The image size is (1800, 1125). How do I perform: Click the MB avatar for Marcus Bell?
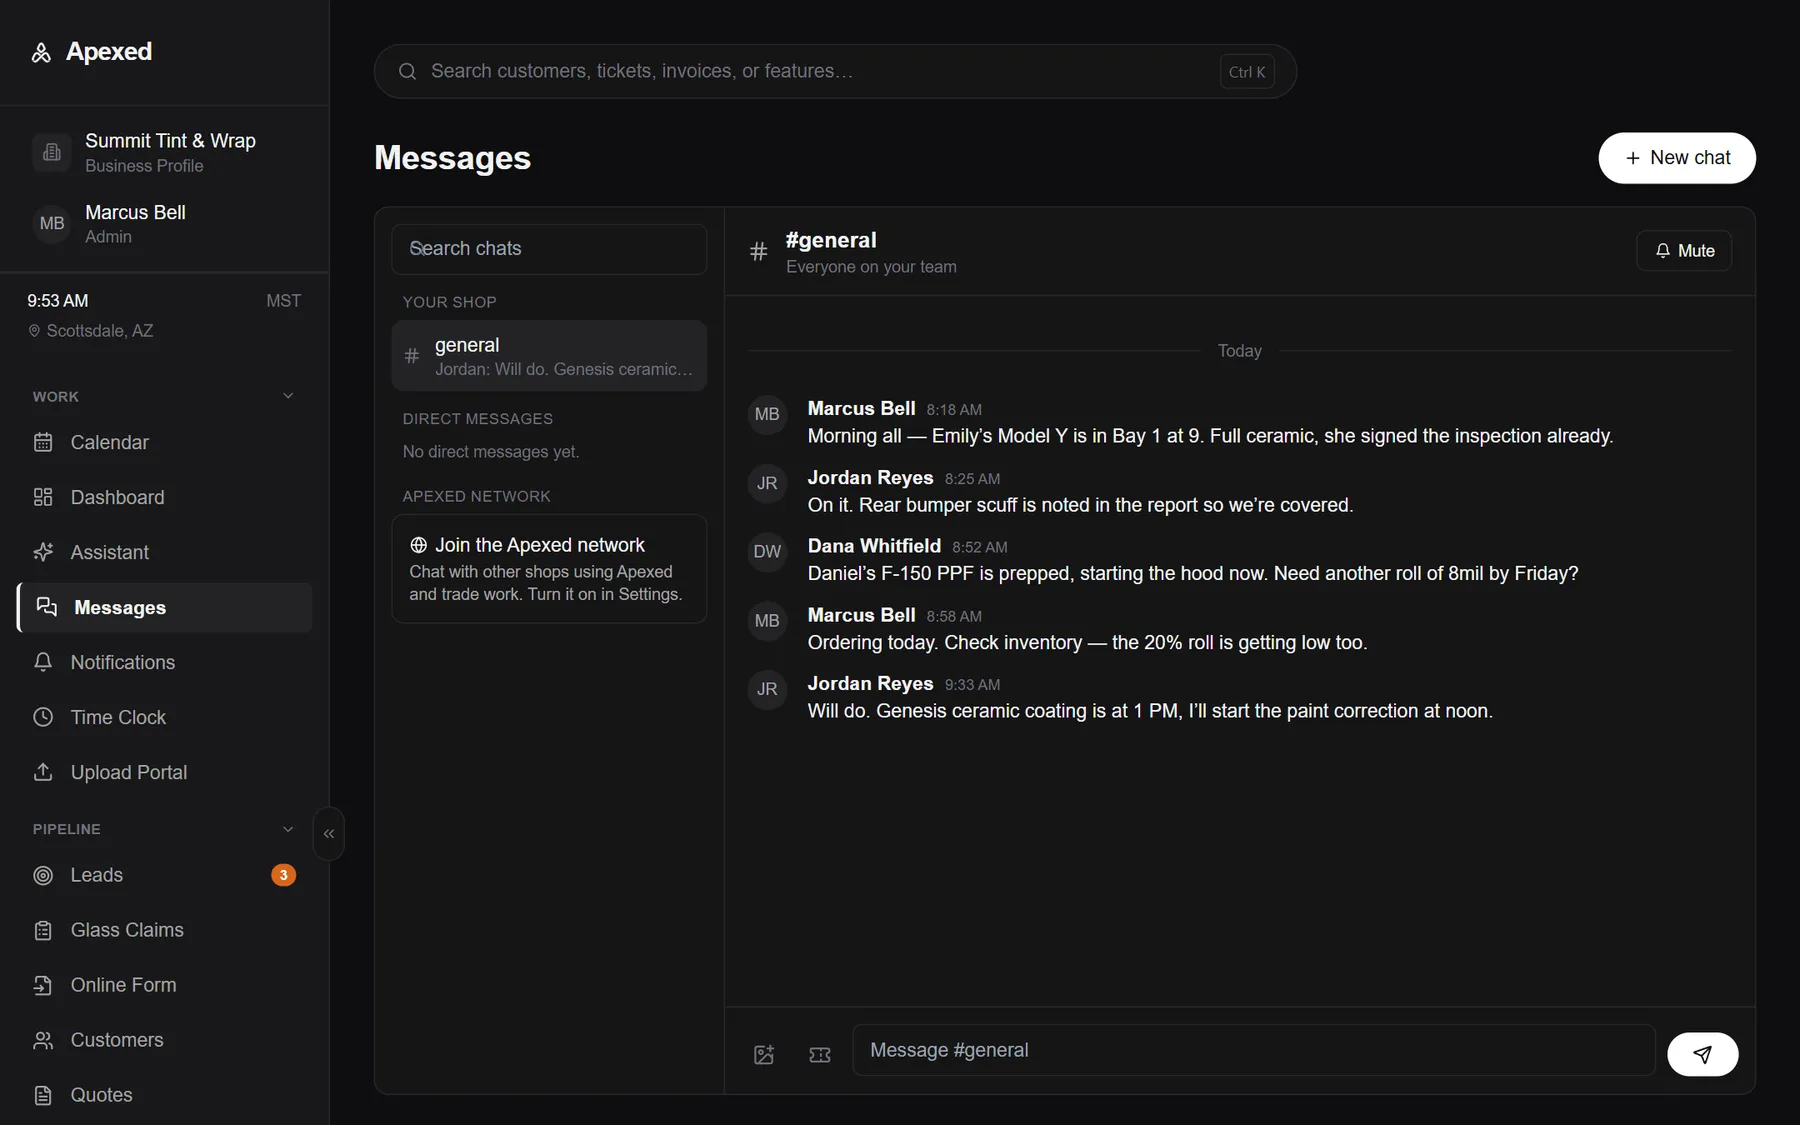52,224
